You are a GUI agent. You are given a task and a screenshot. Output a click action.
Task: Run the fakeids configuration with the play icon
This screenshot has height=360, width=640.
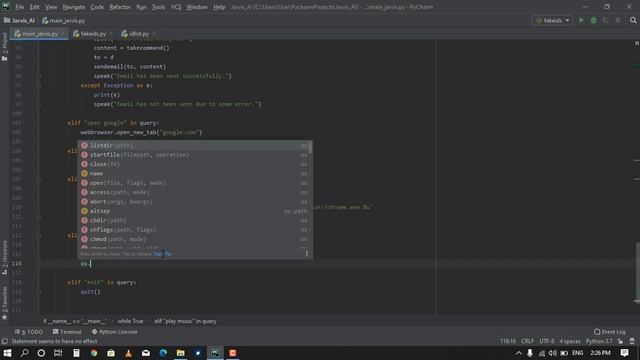click(x=581, y=20)
